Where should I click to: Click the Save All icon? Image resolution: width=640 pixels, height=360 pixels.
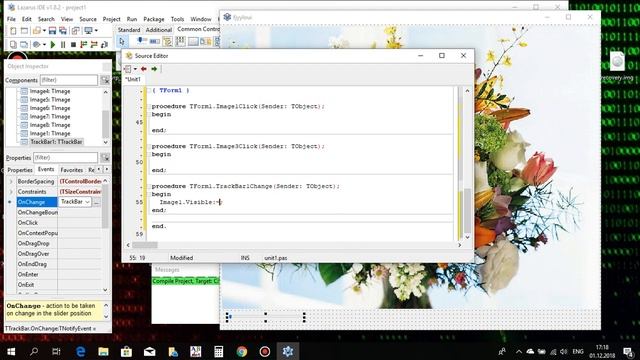[x=63, y=31]
